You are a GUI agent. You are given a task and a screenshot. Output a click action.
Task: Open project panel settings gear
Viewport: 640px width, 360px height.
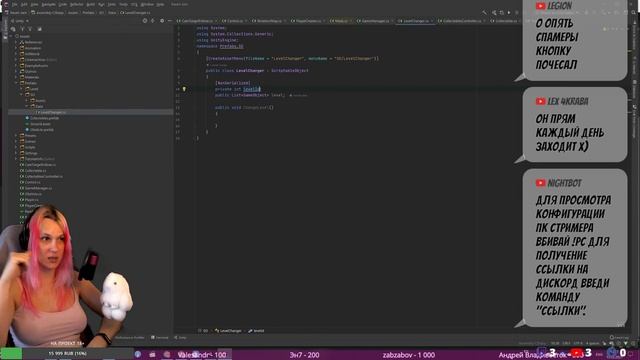(x=162, y=21)
